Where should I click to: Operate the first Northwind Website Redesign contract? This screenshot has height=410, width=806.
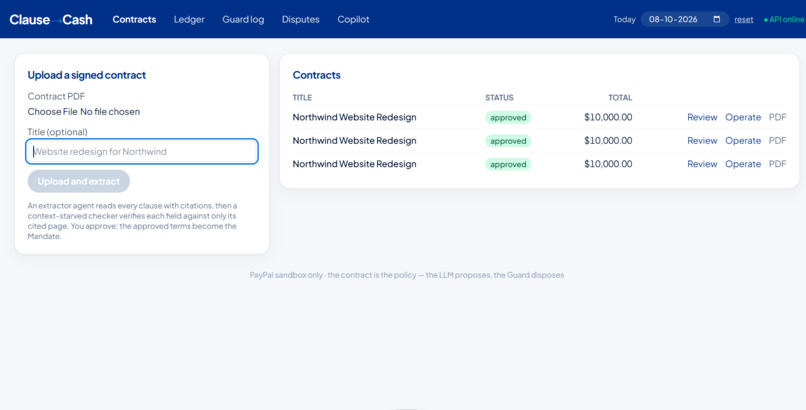(743, 117)
